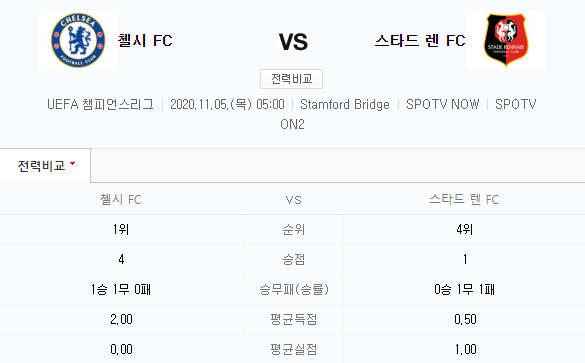The height and width of the screenshot is (363, 585).
Task: Select the 순위 row label
Action: click(294, 229)
